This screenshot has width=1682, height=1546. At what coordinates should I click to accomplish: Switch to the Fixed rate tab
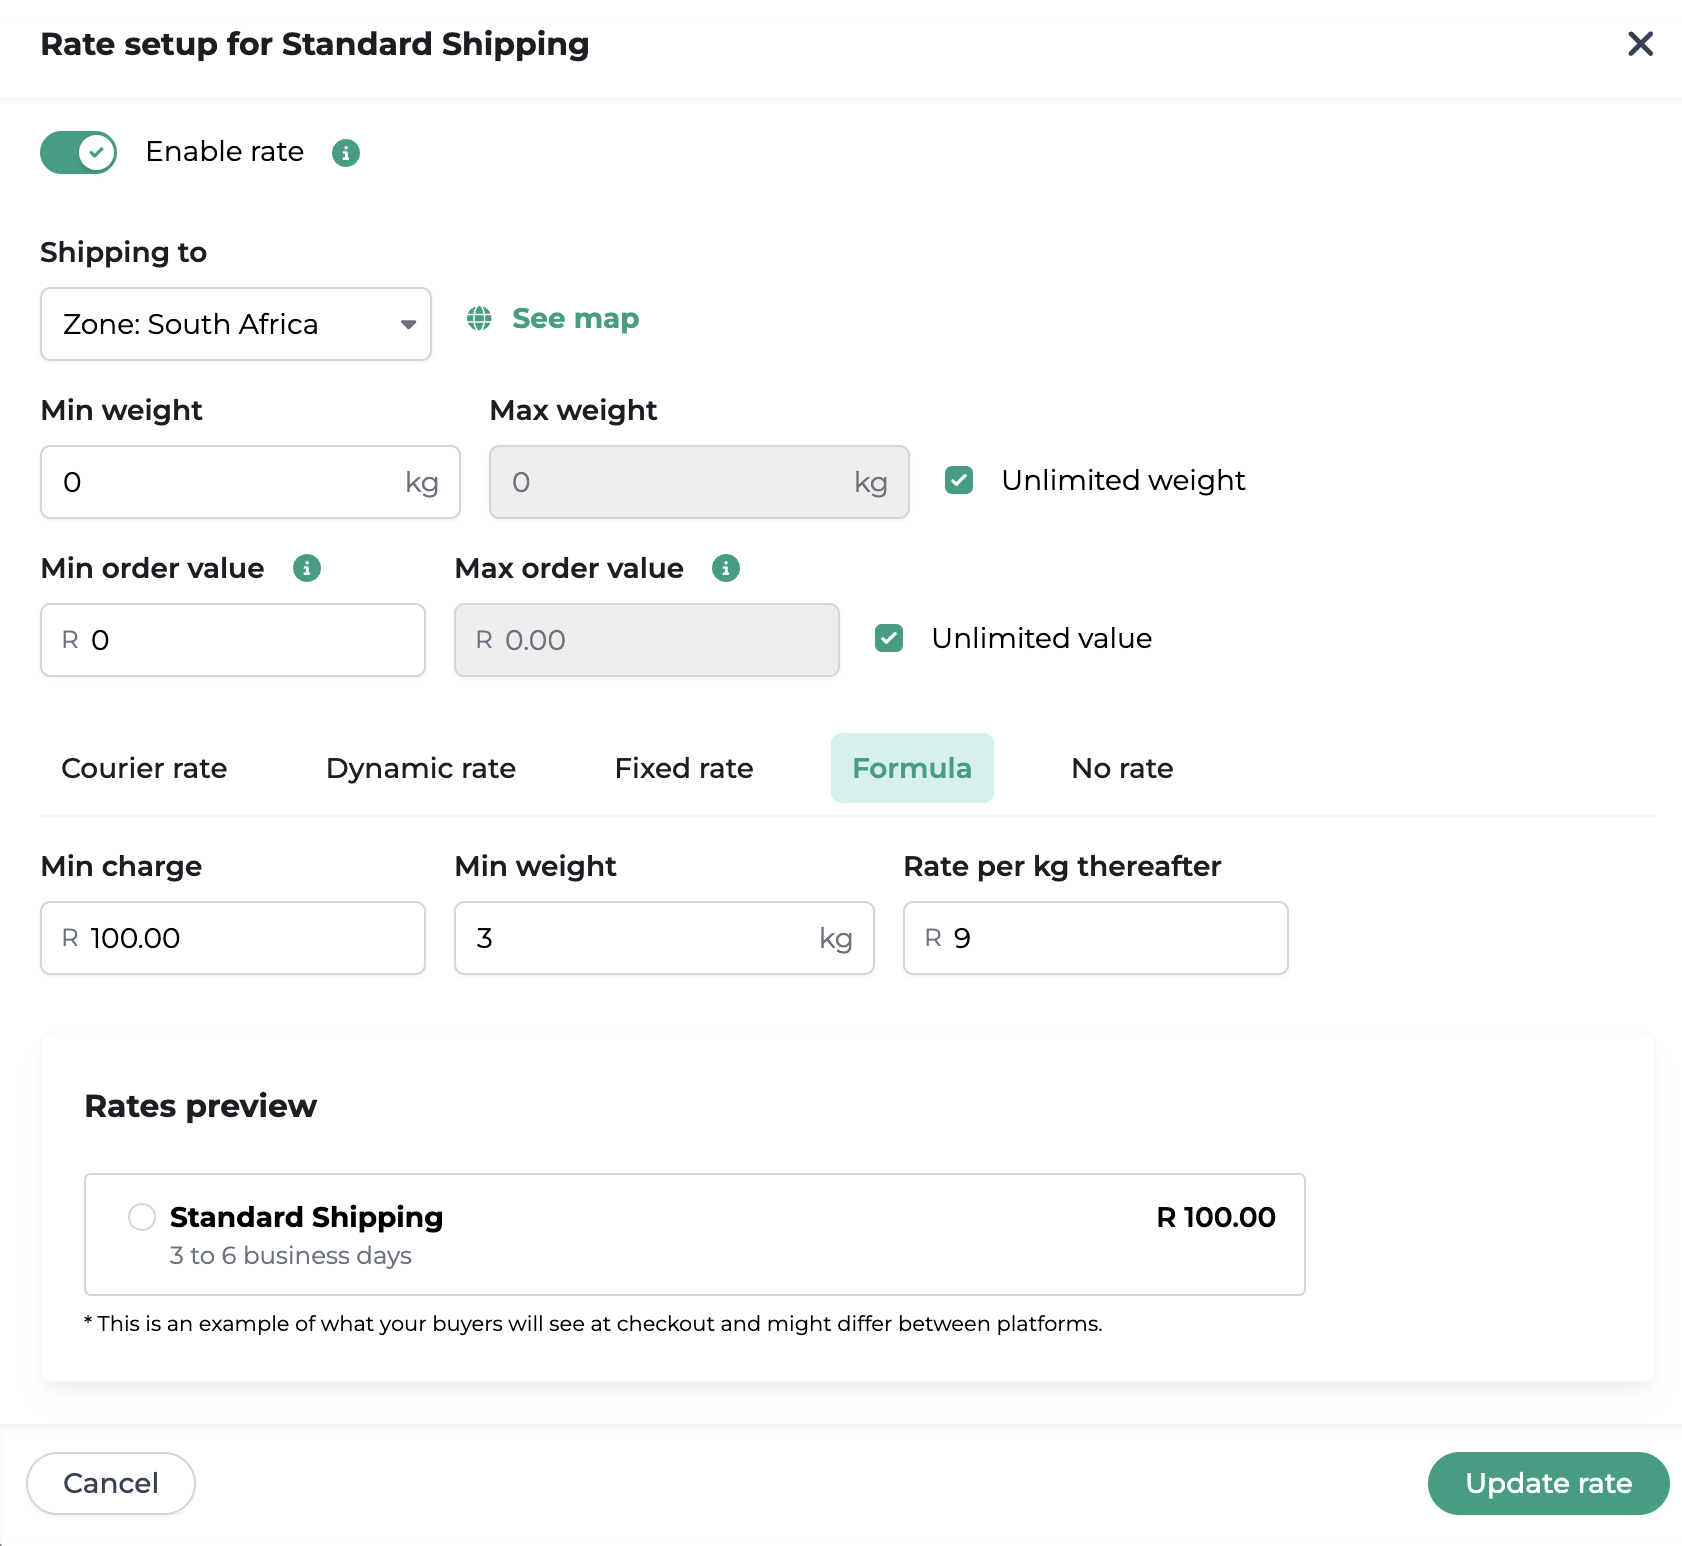click(684, 768)
